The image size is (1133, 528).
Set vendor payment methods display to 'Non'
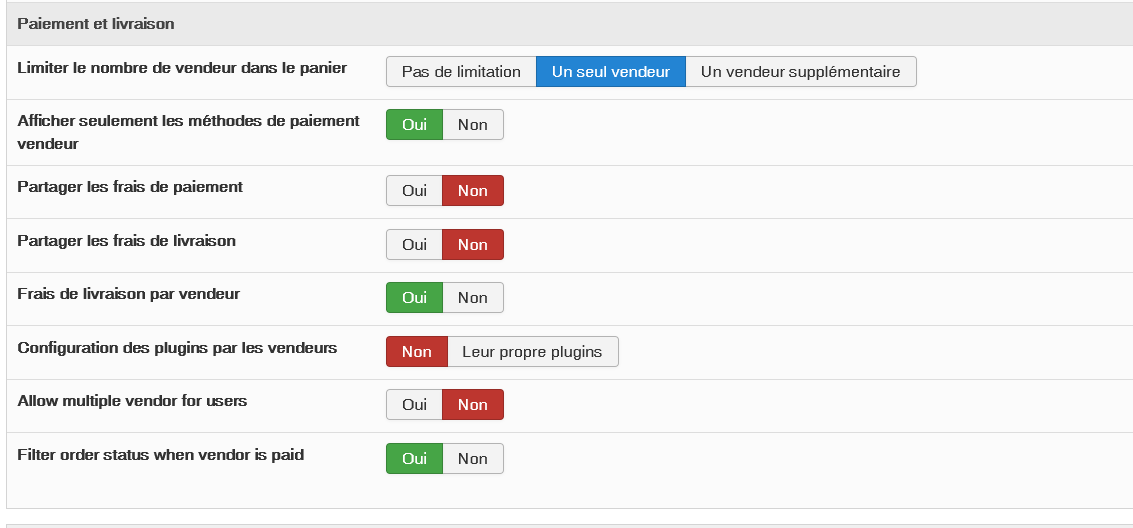[473, 125]
